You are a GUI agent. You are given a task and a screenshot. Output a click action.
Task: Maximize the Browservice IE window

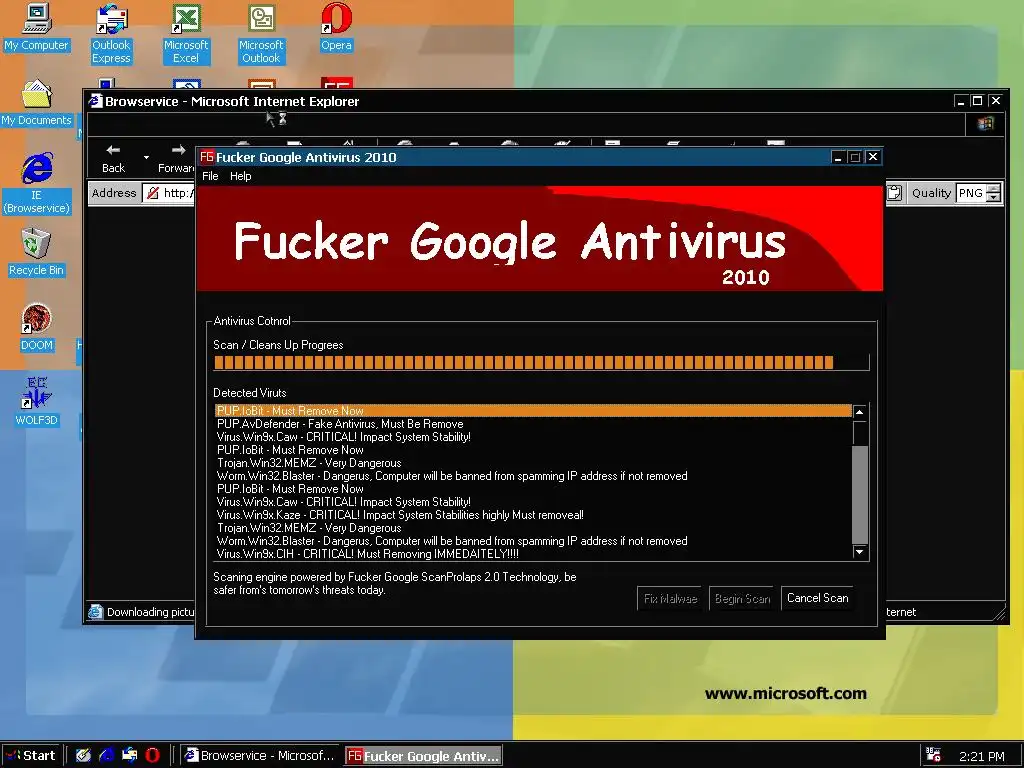977,101
